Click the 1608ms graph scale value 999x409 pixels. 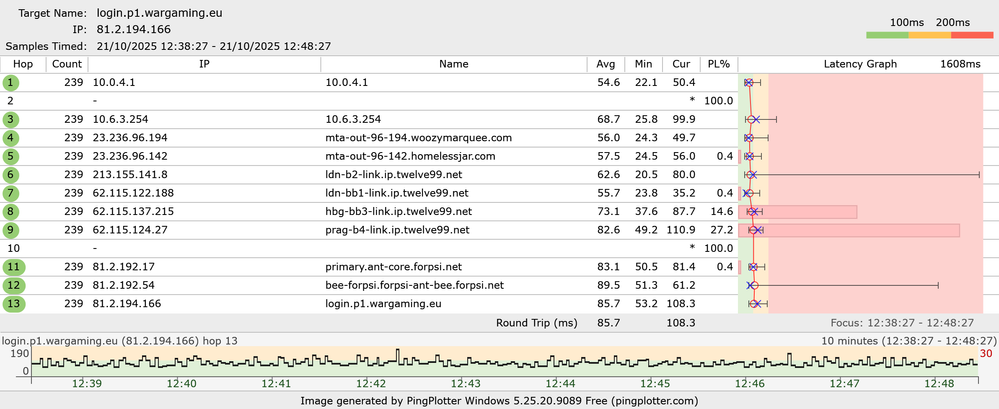point(960,64)
